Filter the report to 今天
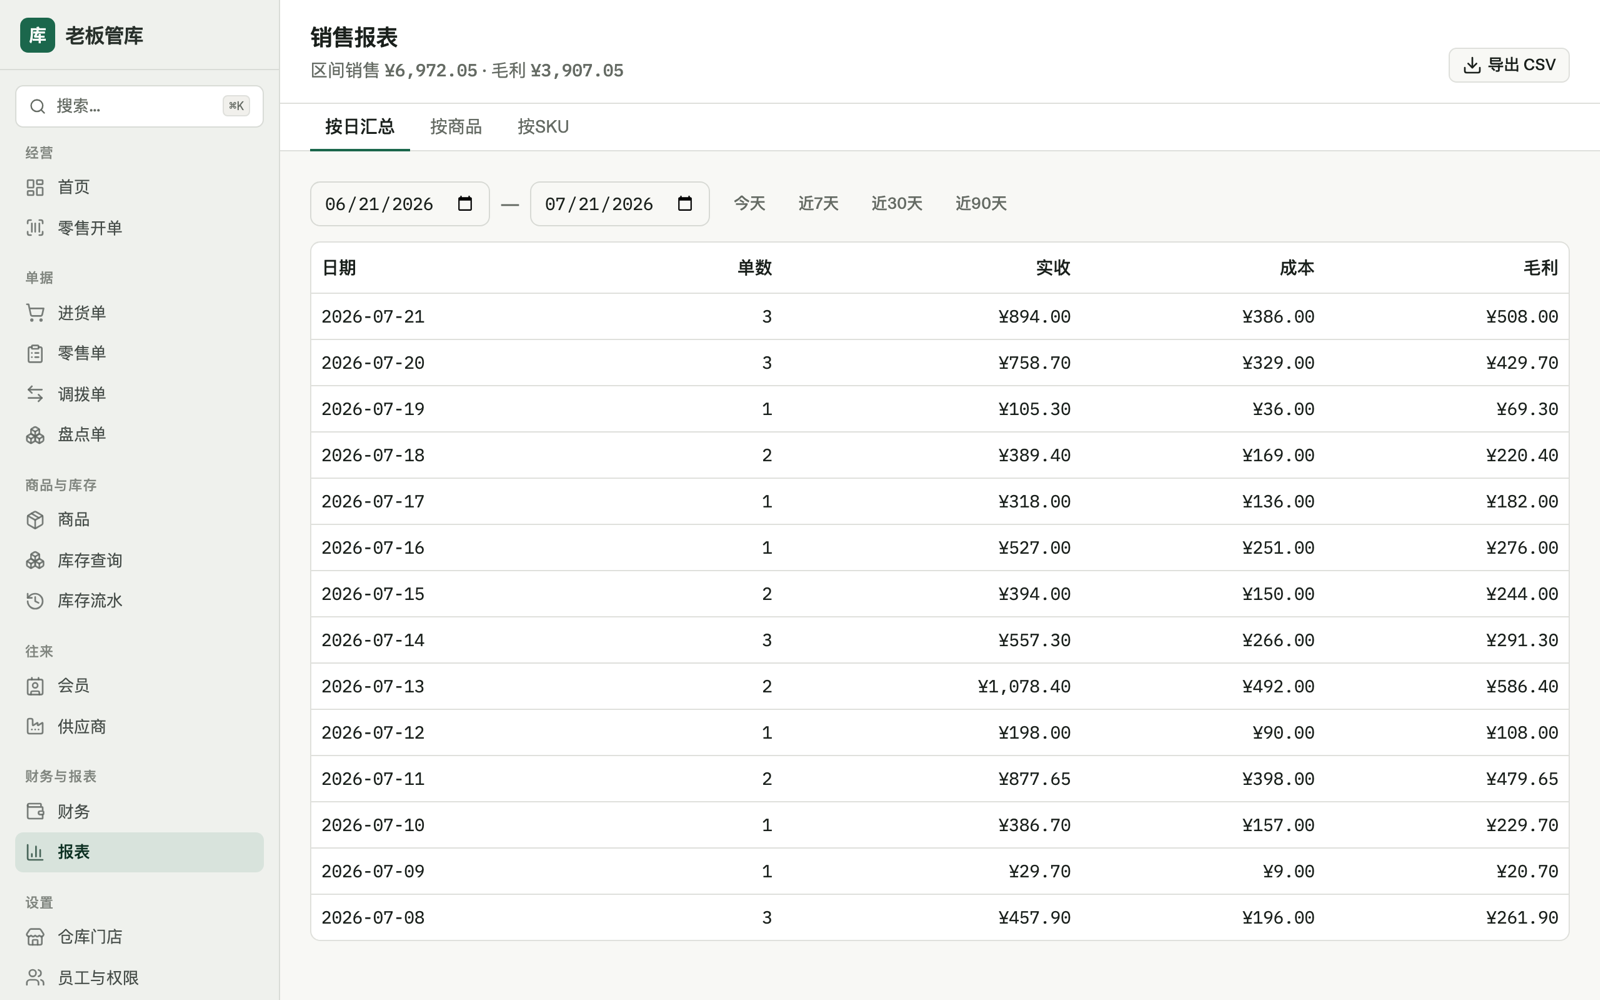The width and height of the screenshot is (1600, 1000). (x=749, y=204)
